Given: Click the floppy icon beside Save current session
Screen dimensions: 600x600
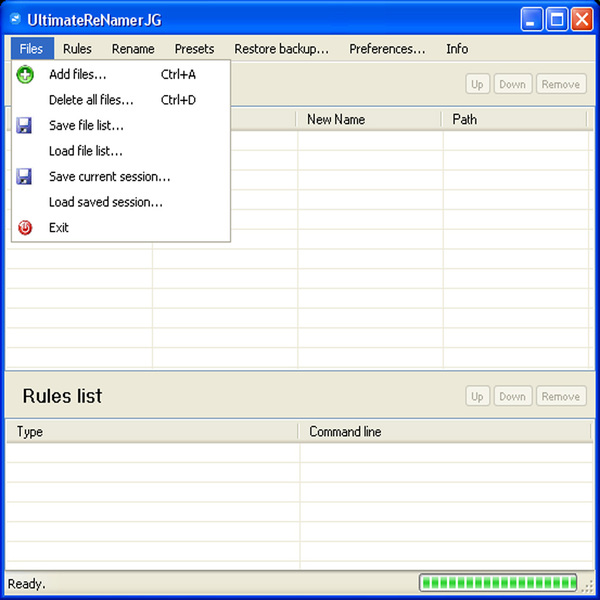Looking at the screenshot, I should 24,176.
